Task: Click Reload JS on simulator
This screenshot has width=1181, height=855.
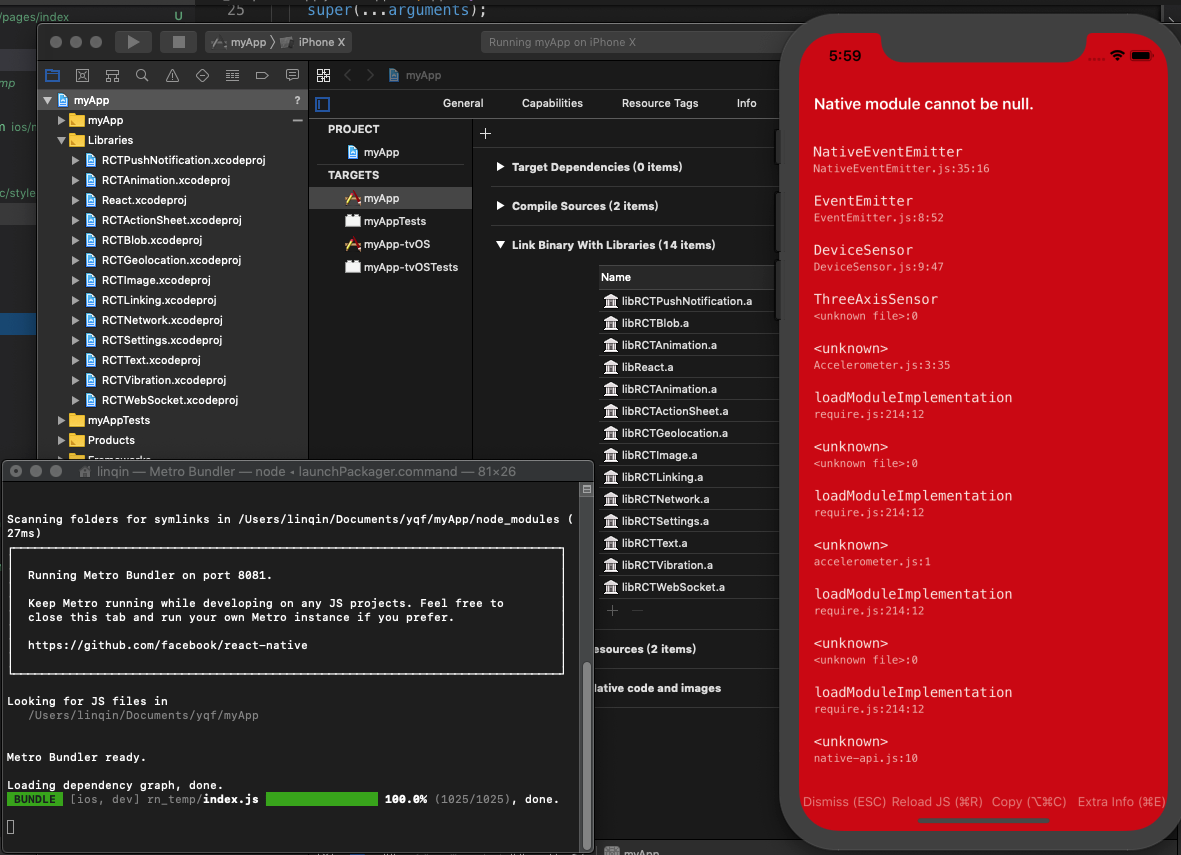Action: pyautogui.click(x=937, y=802)
